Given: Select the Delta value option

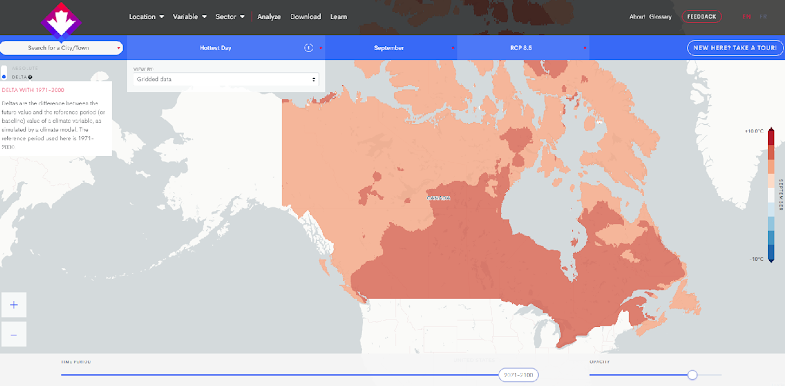Looking at the screenshot, I should click(20, 77).
